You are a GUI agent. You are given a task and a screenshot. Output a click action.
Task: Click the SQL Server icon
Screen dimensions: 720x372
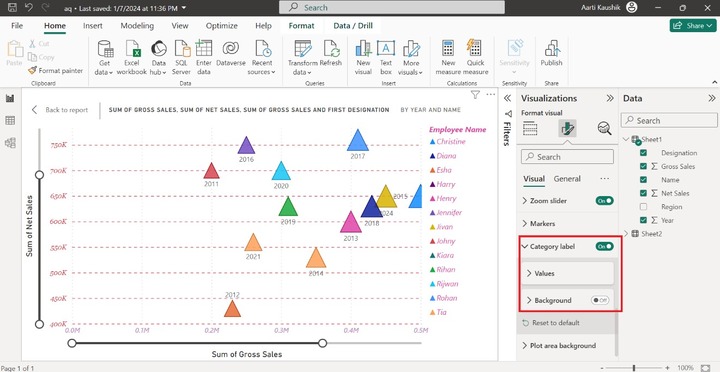pos(181,57)
